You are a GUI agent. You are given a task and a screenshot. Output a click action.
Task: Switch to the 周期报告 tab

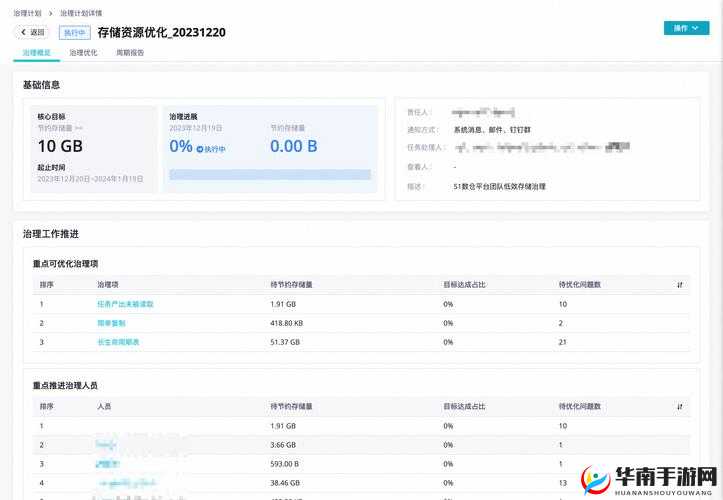tap(130, 53)
